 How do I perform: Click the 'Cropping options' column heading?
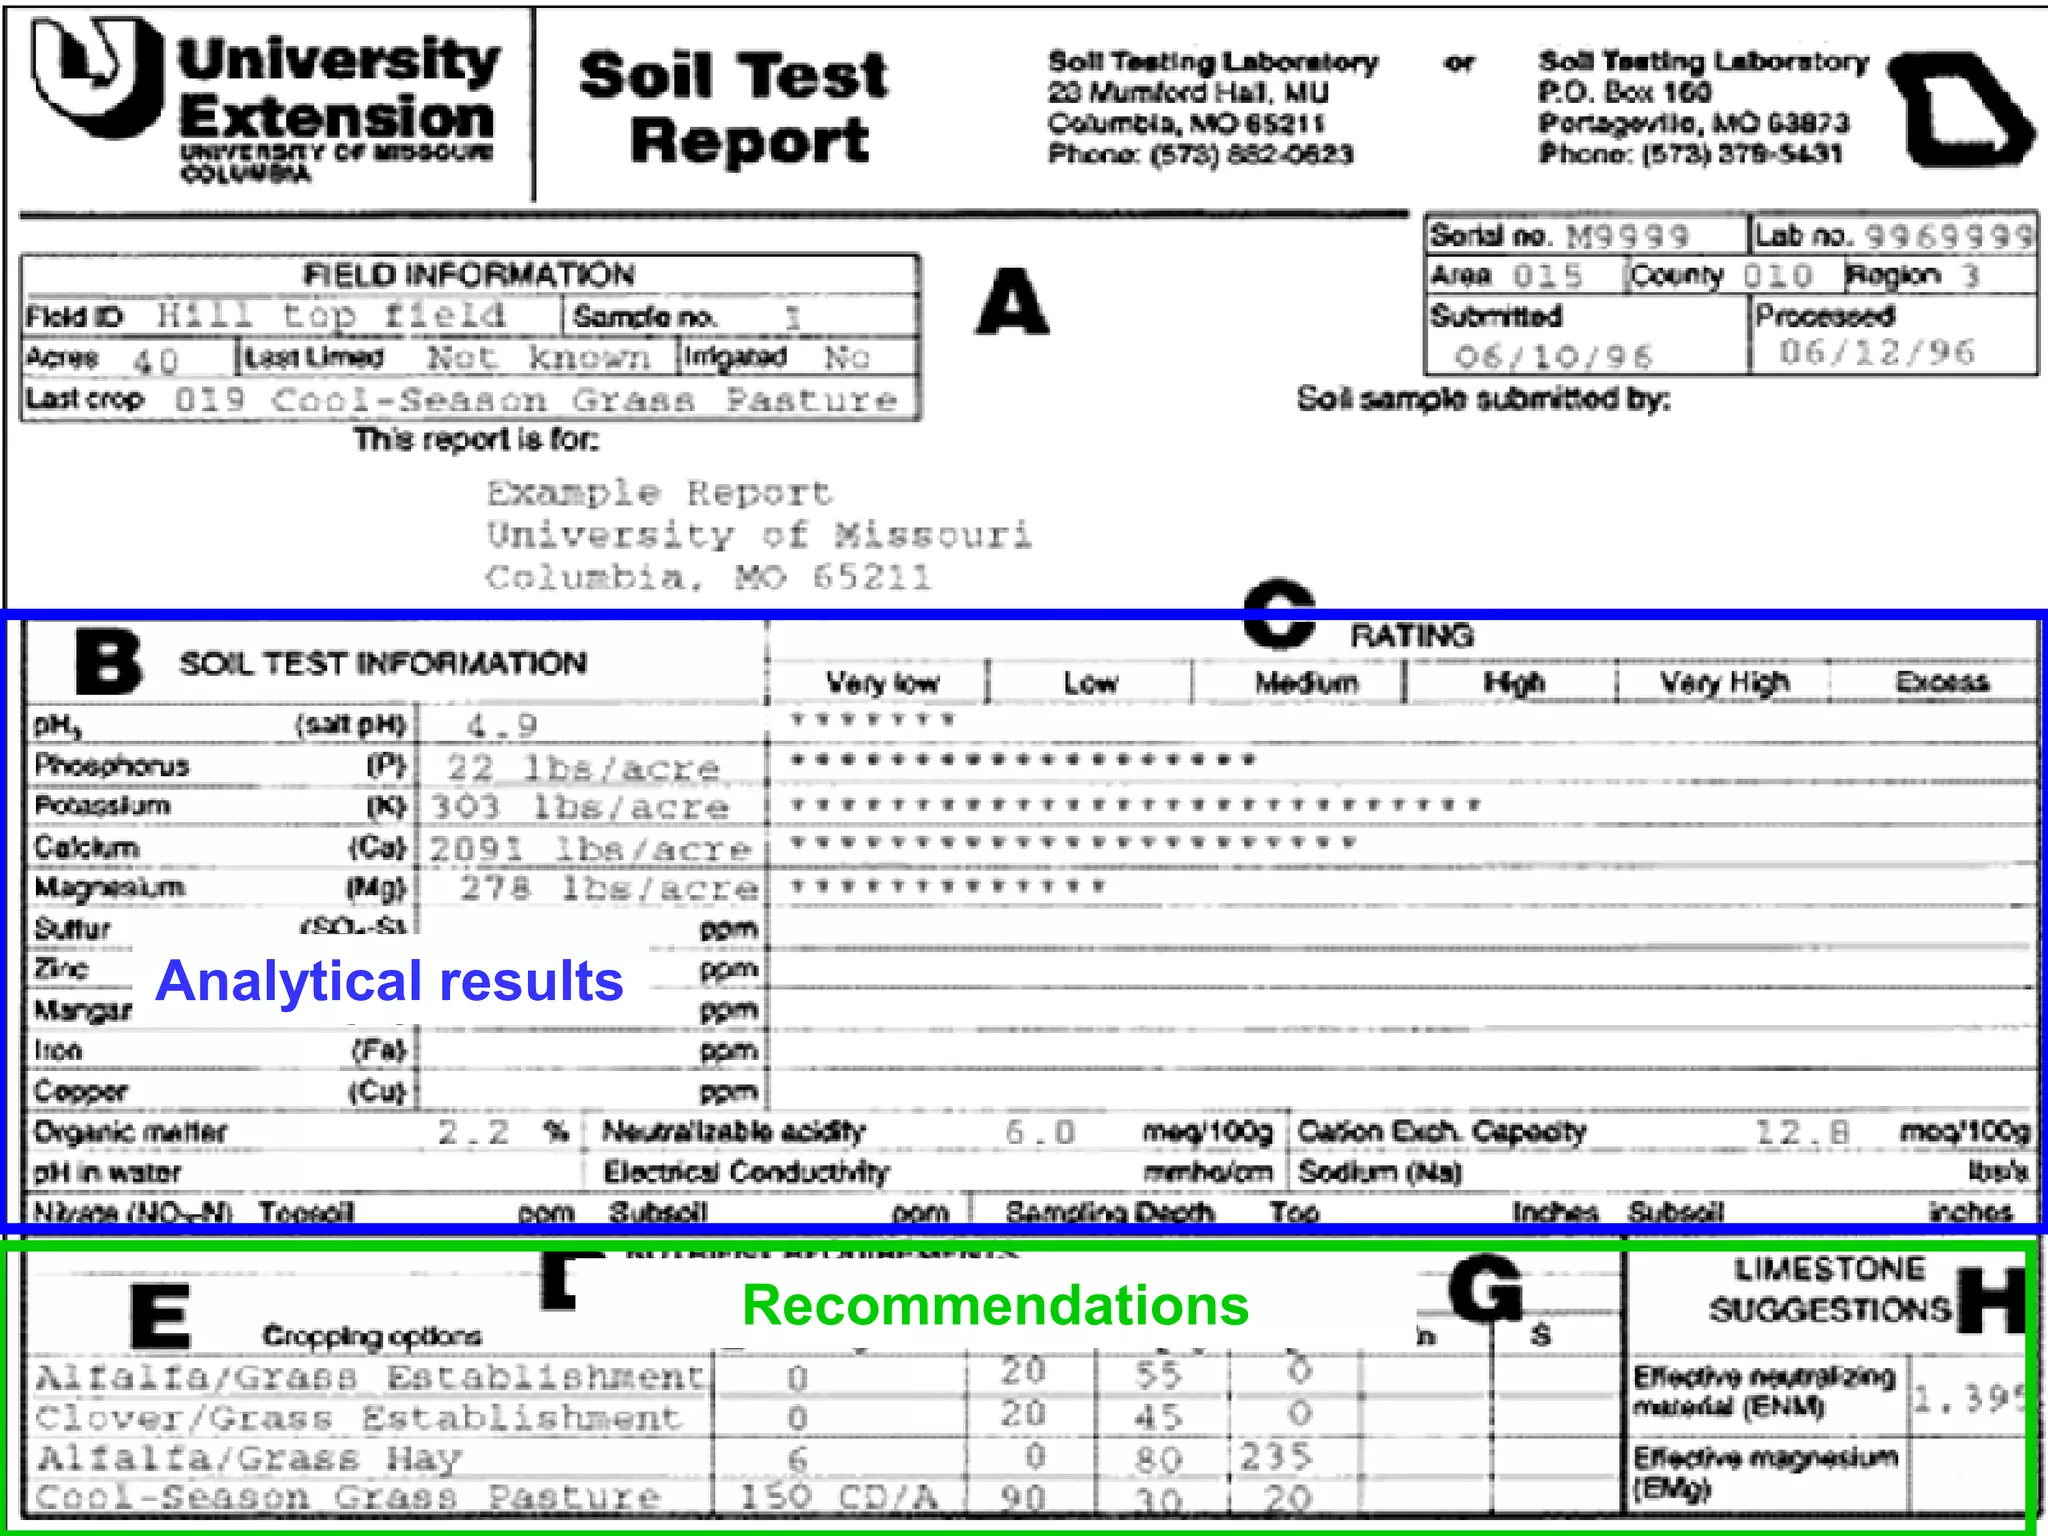tap(372, 1336)
